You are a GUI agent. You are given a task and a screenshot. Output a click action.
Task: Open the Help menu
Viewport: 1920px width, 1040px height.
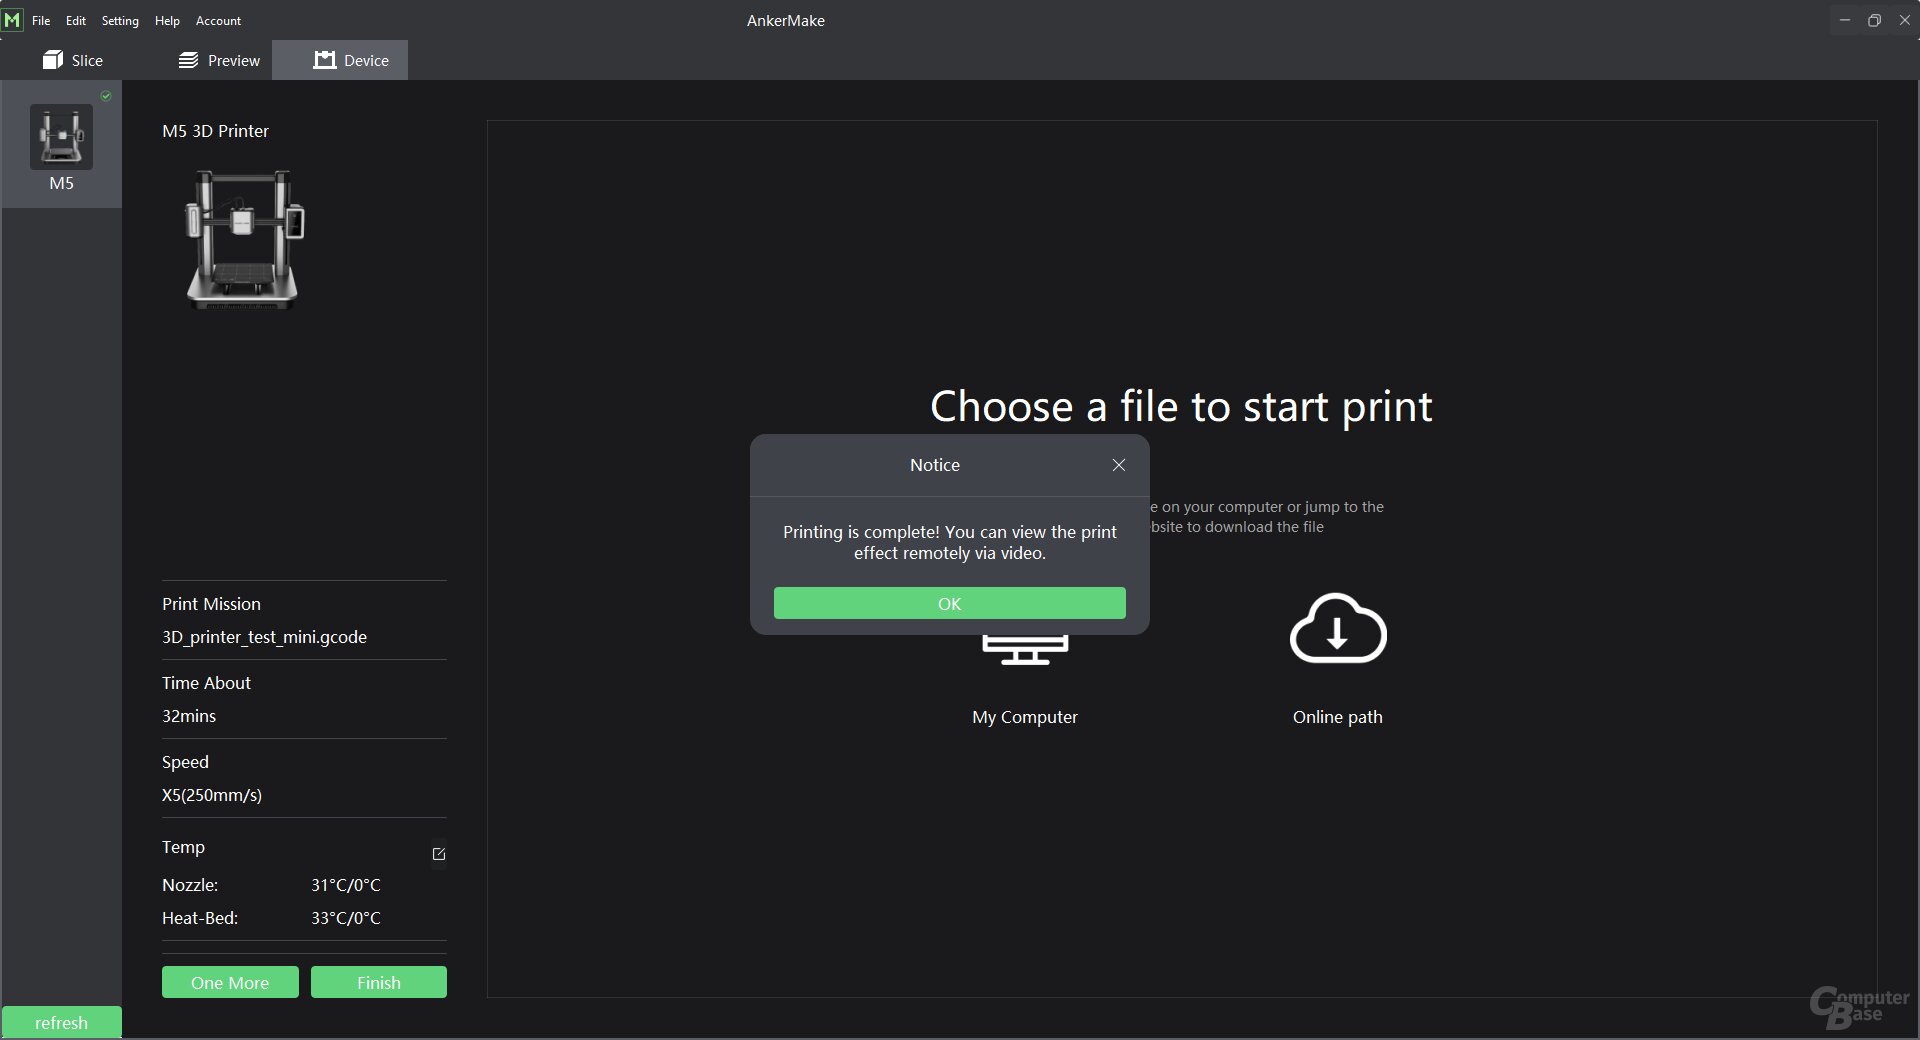tap(167, 20)
